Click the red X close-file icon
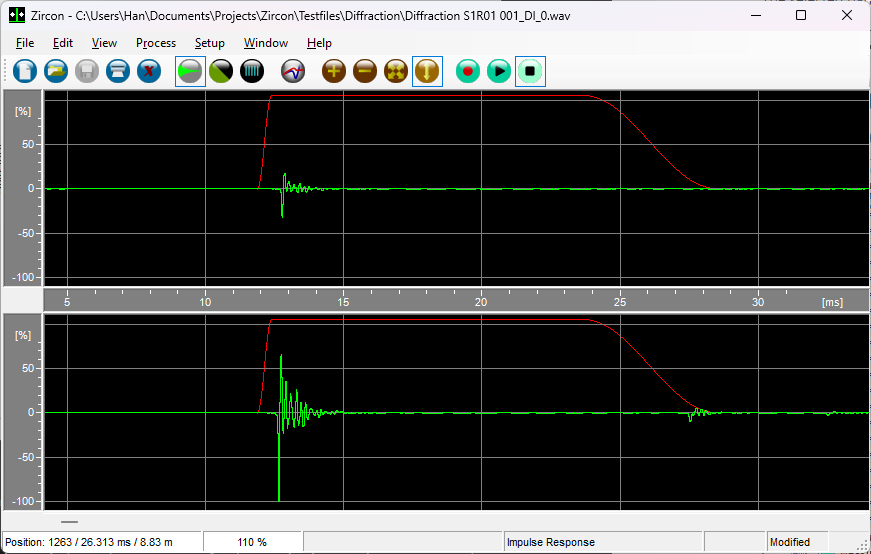Screen dimensions: 871x554 149,71
